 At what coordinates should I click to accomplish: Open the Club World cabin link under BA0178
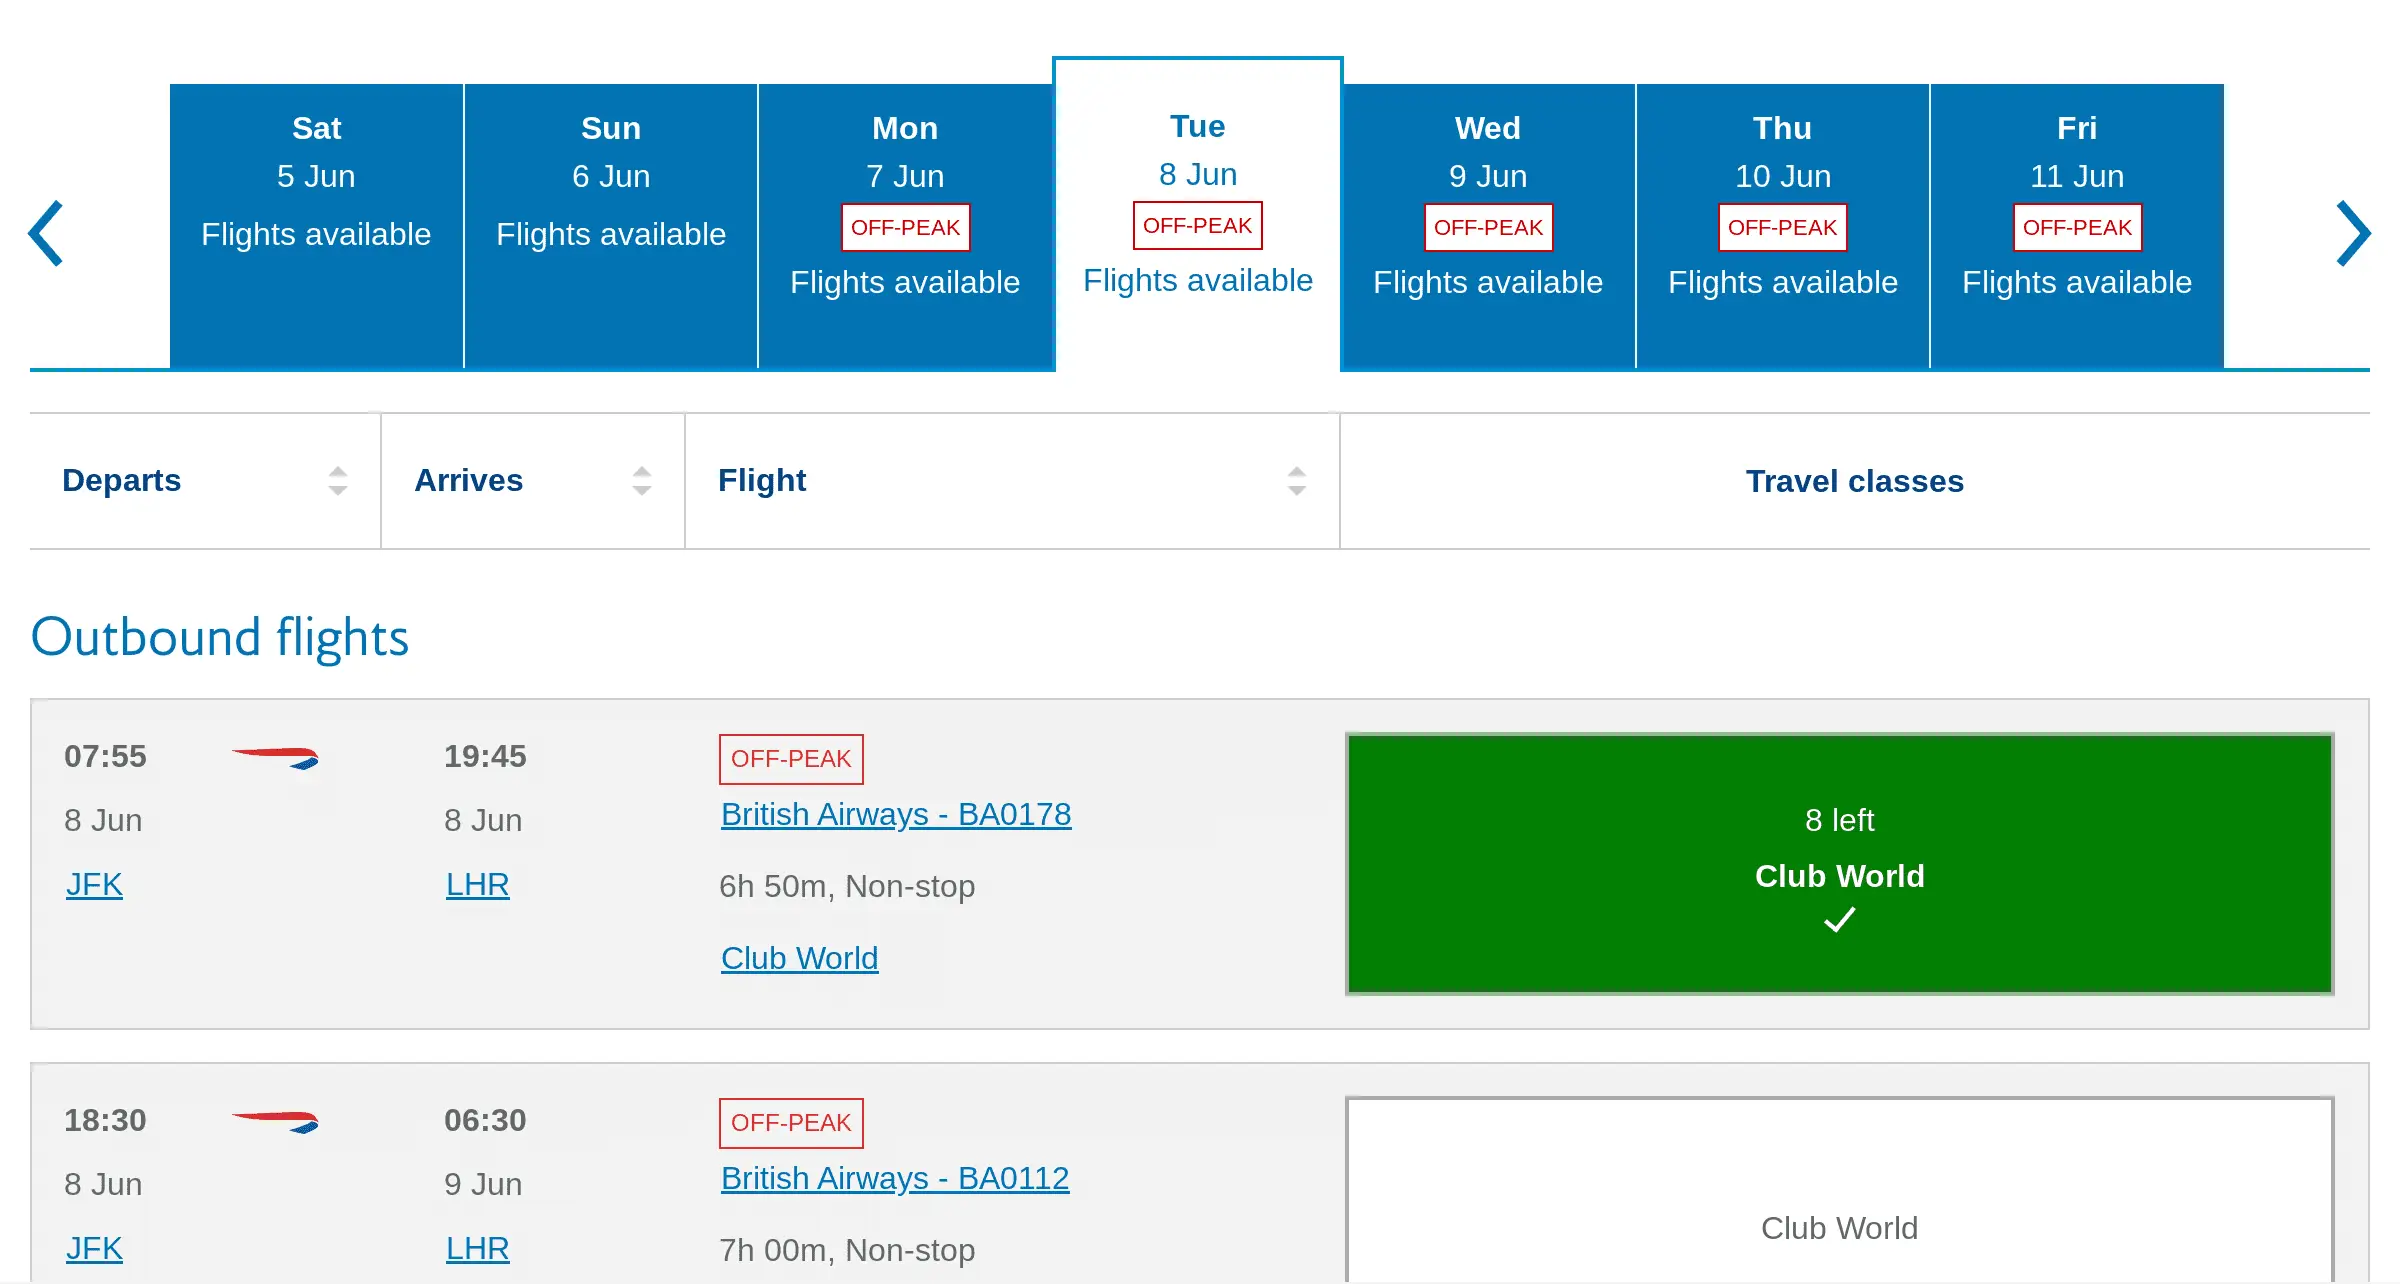point(799,958)
